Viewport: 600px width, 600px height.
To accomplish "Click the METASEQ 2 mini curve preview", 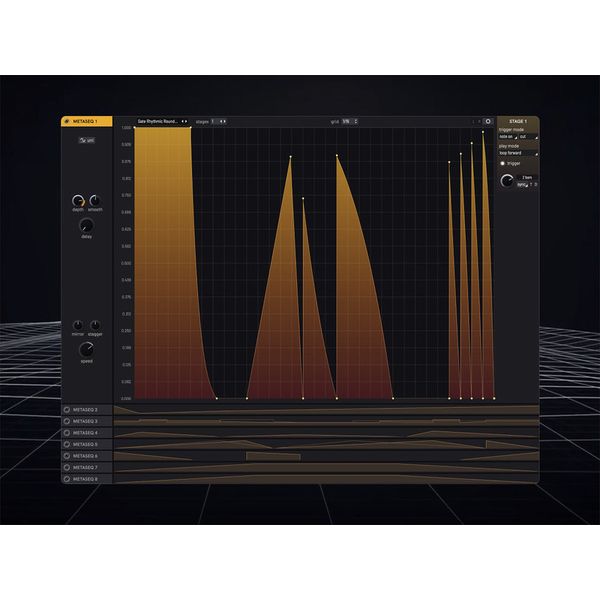I will click(x=326, y=409).
